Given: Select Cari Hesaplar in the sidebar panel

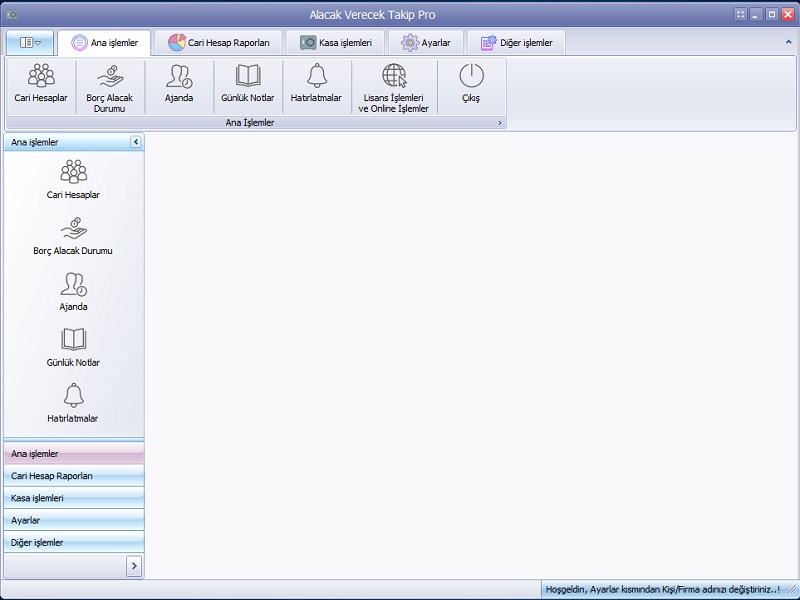Looking at the screenshot, I should (x=73, y=179).
